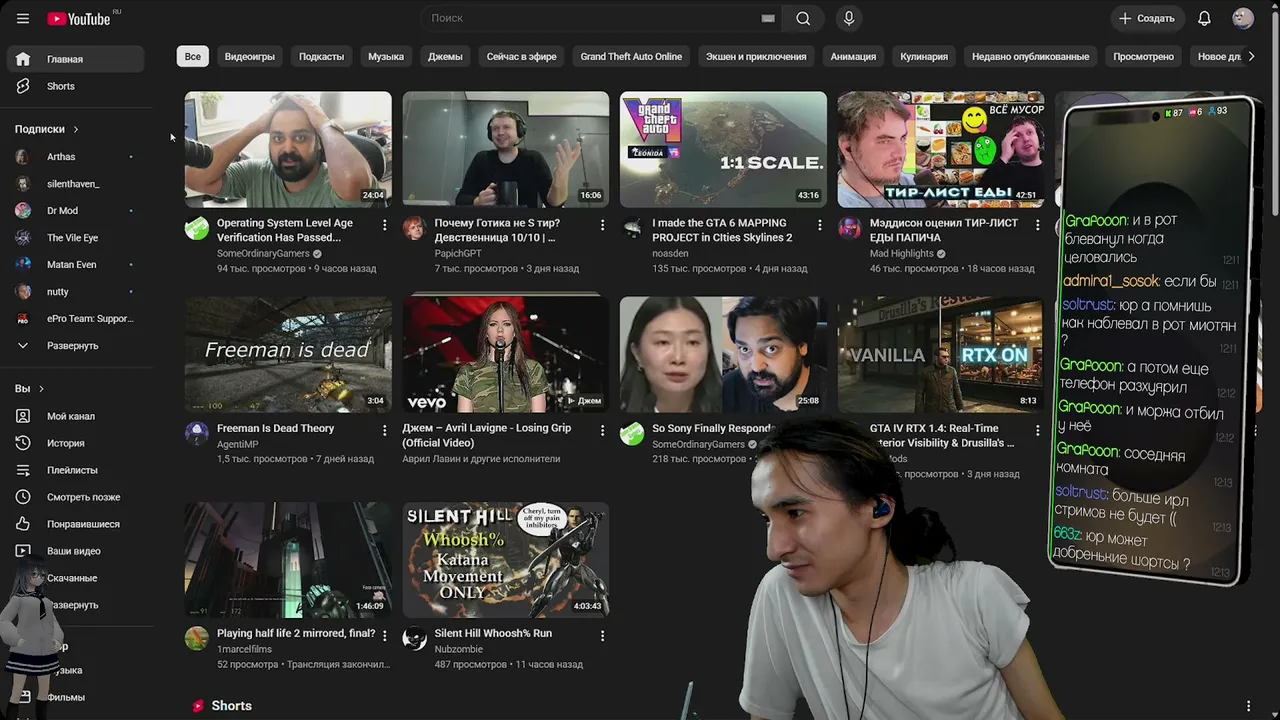This screenshot has width=1280, height=720.
Task: Open the hamburger guide menu
Action: tap(23, 18)
